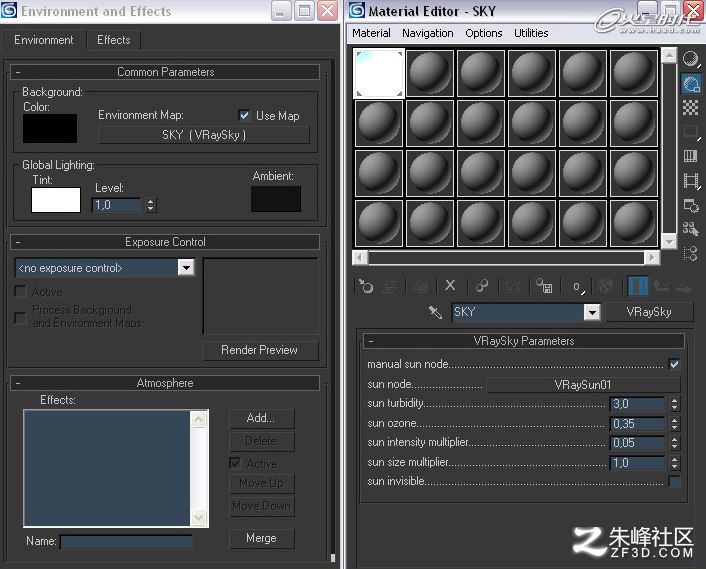The height and width of the screenshot is (569, 706).
Task: Open the Material Editor Options icon
Action: [x=691, y=205]
